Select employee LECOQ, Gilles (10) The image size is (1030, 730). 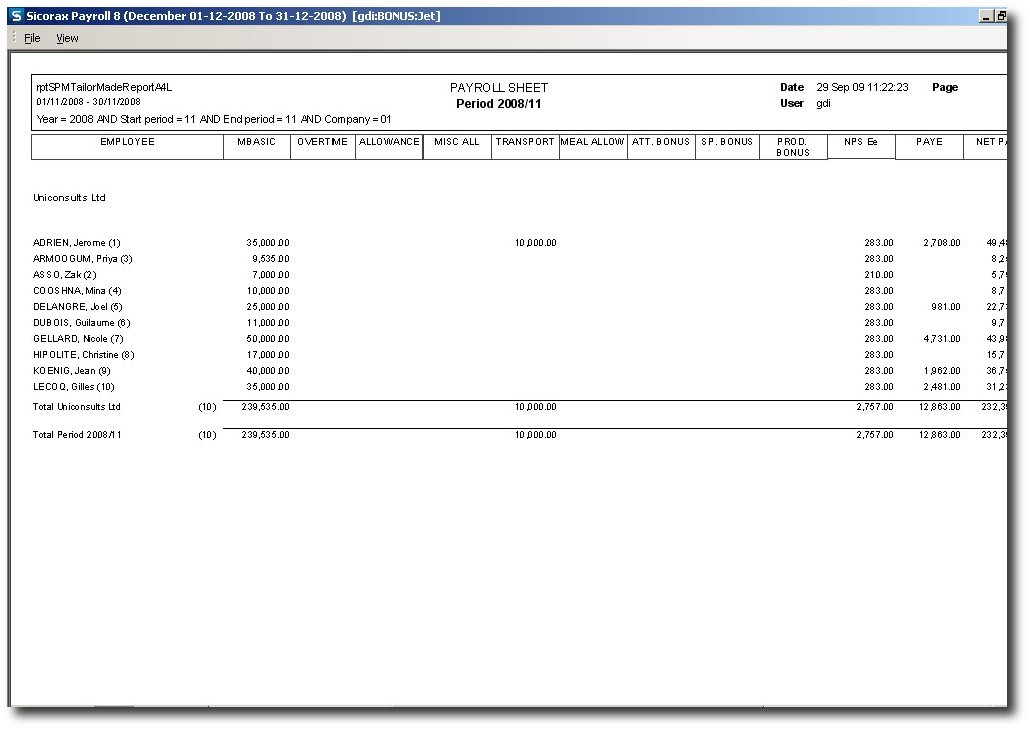point(74,387)
